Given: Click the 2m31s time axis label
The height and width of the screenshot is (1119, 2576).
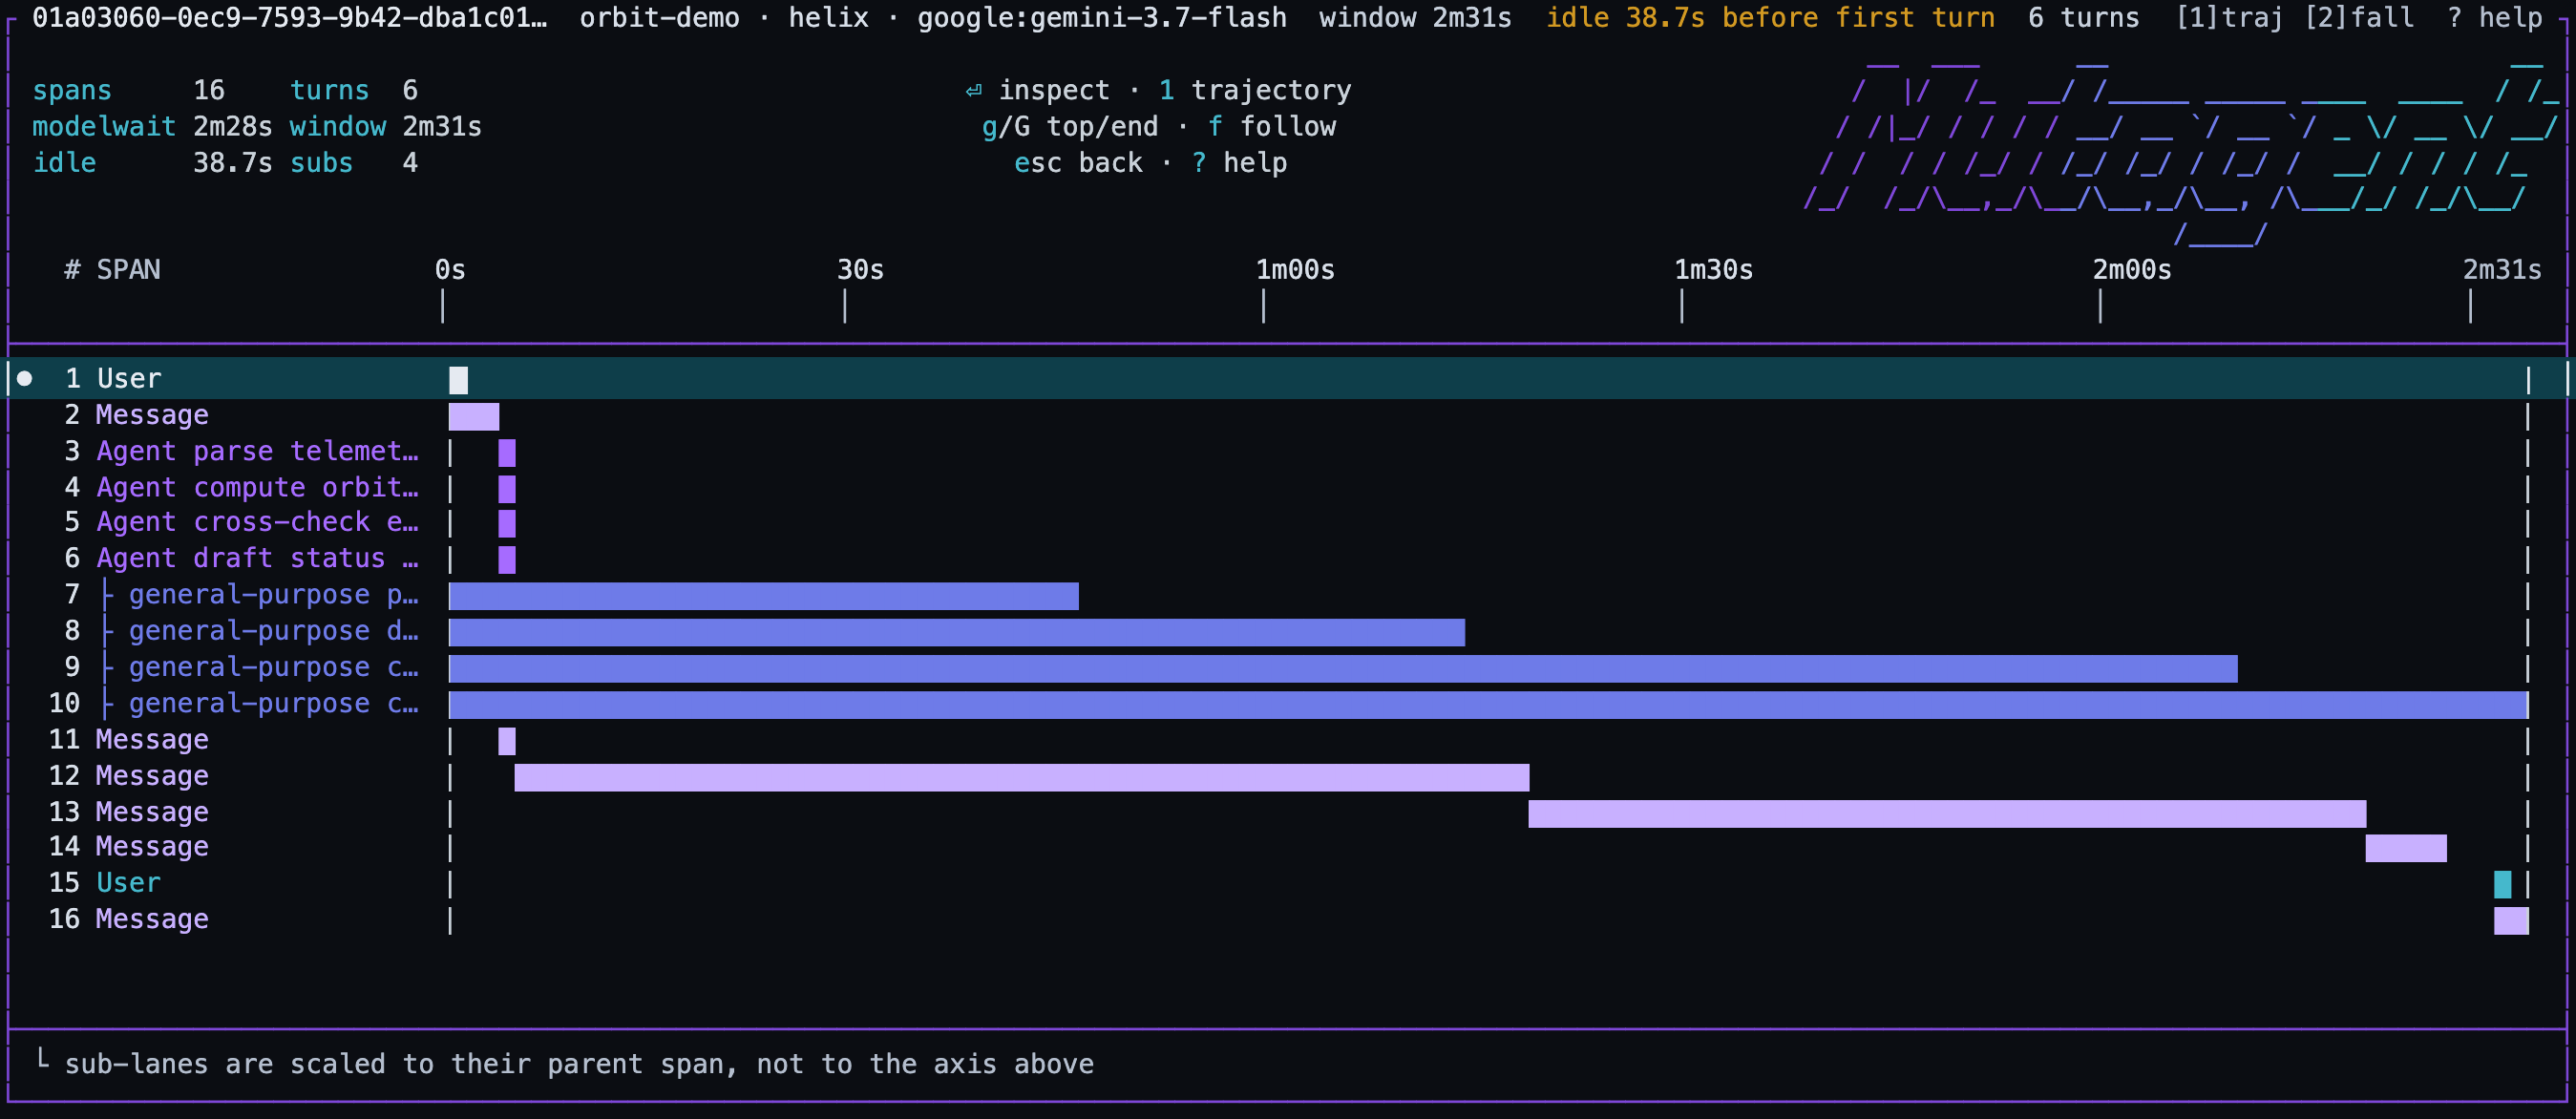Looking at the screenshot, I should tap(2502, 270).
